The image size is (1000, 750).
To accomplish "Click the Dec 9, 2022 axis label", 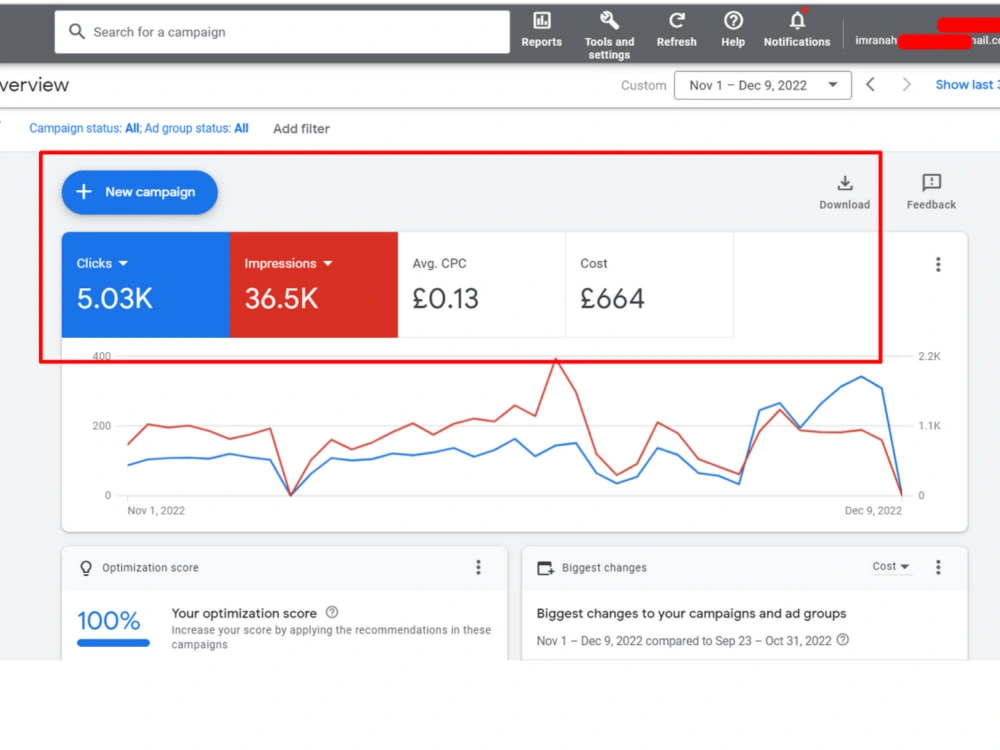I will [873, 510].
